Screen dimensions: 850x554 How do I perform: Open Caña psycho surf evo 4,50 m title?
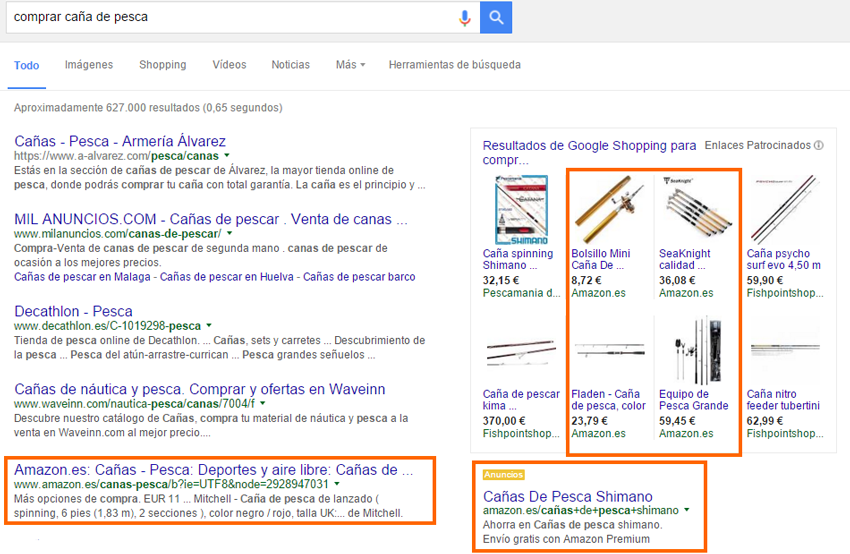(x=783, y=259)
